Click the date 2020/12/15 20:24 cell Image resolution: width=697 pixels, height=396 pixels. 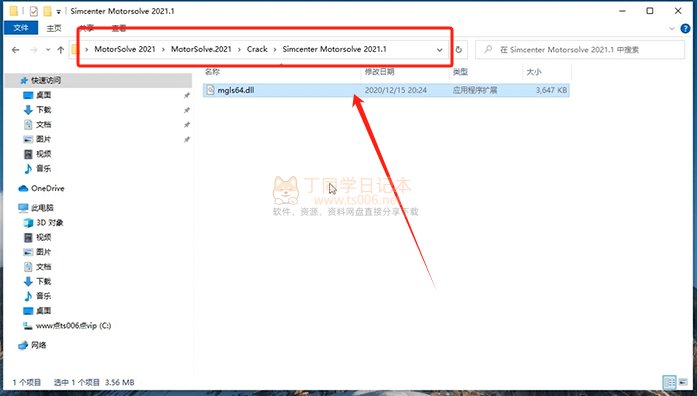[396, 90]
